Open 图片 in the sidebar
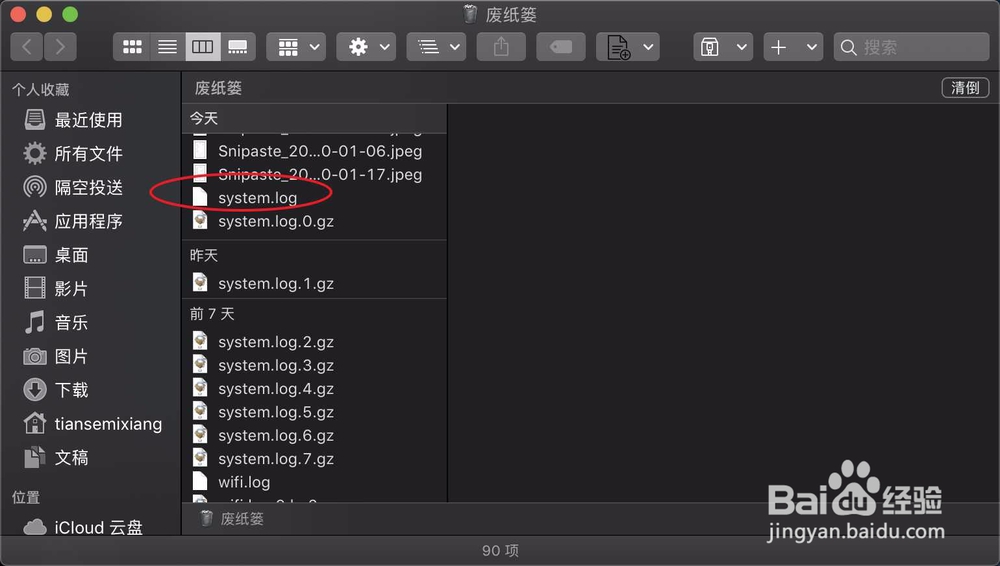The image size is (1000, 566). pyautogui.click(x=56, y=356)
